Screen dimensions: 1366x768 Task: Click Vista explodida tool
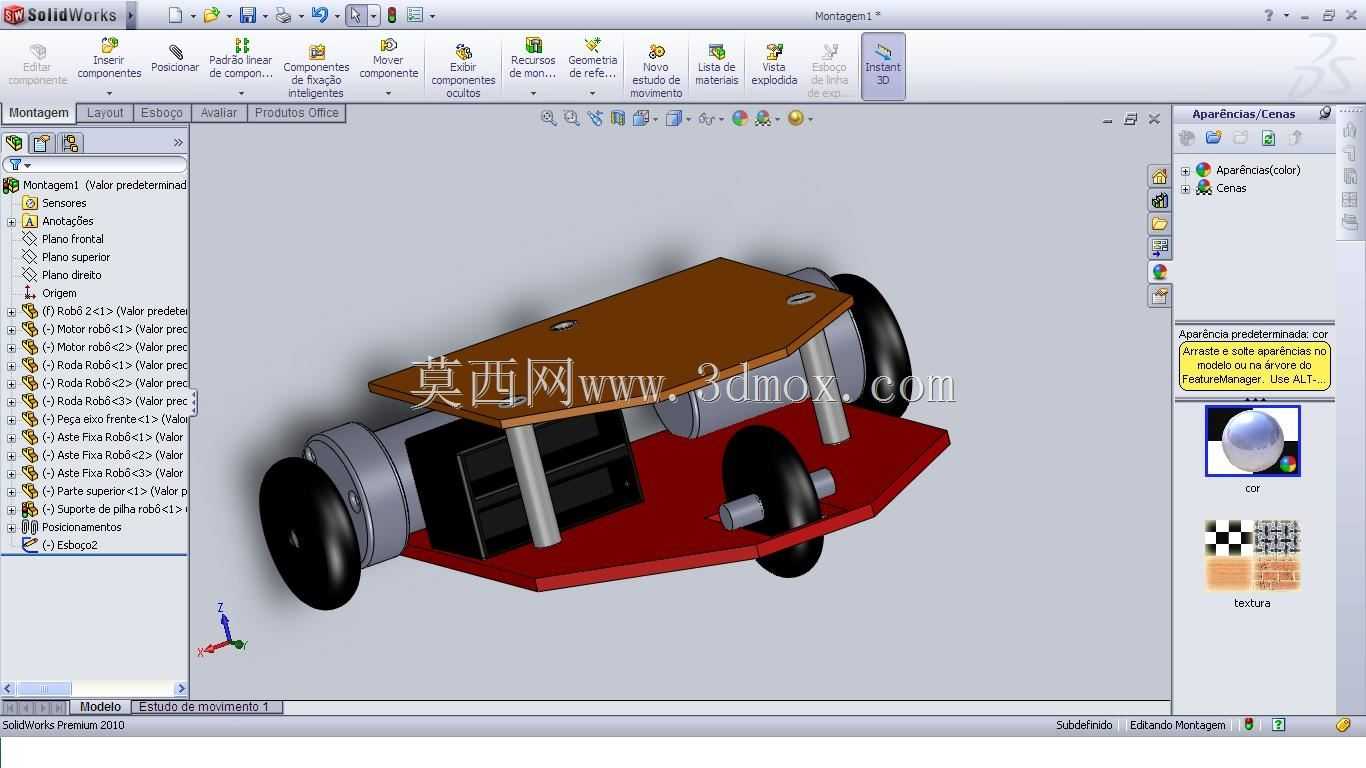click(x=774, y=65)
